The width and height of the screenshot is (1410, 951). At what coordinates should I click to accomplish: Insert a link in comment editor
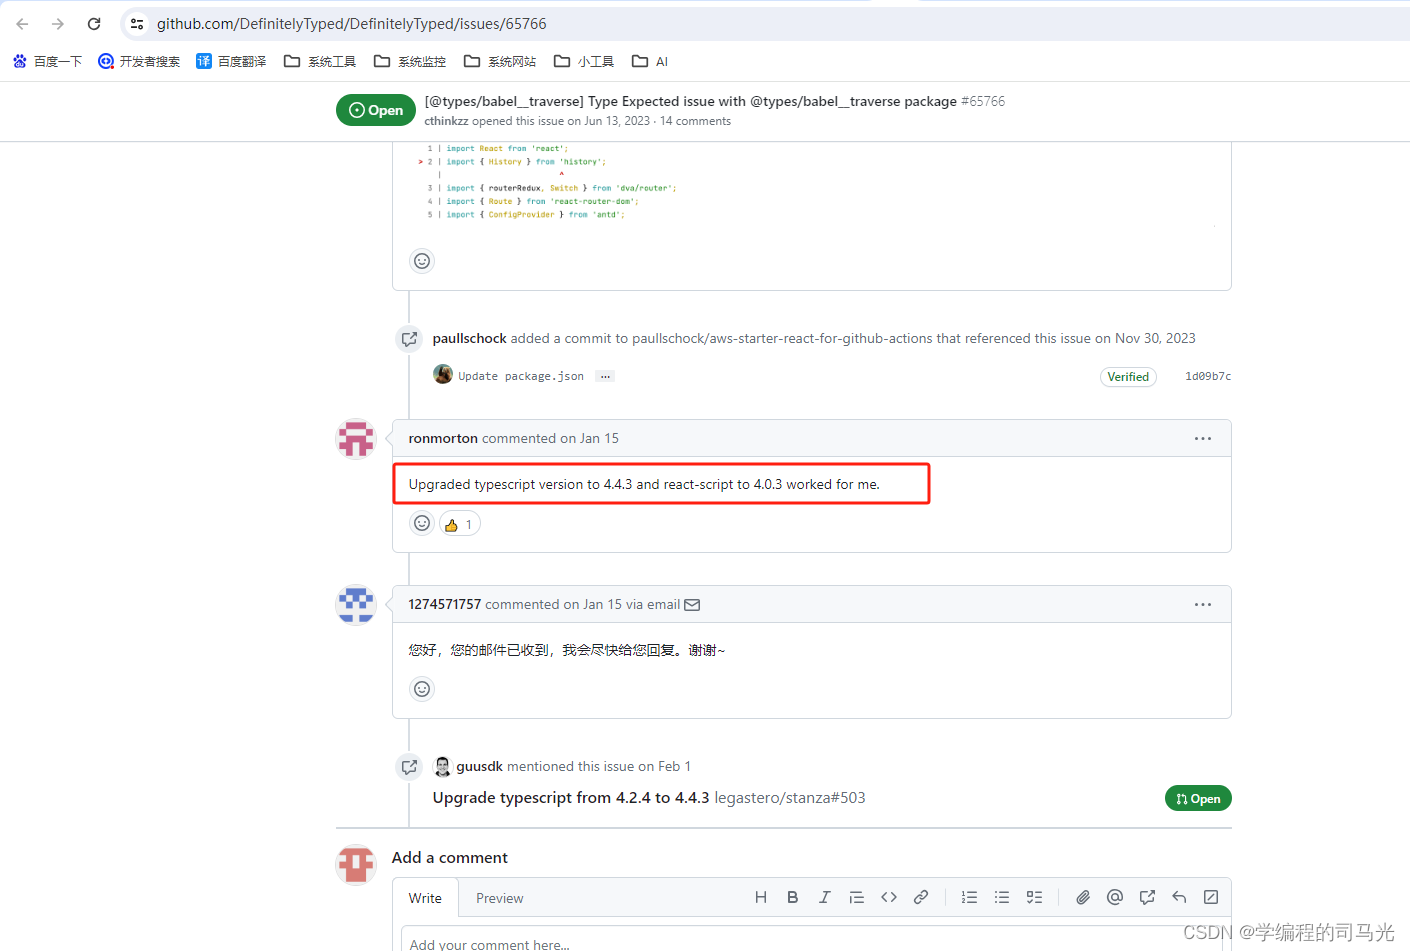pyautogui.click(x=921, y=898)
